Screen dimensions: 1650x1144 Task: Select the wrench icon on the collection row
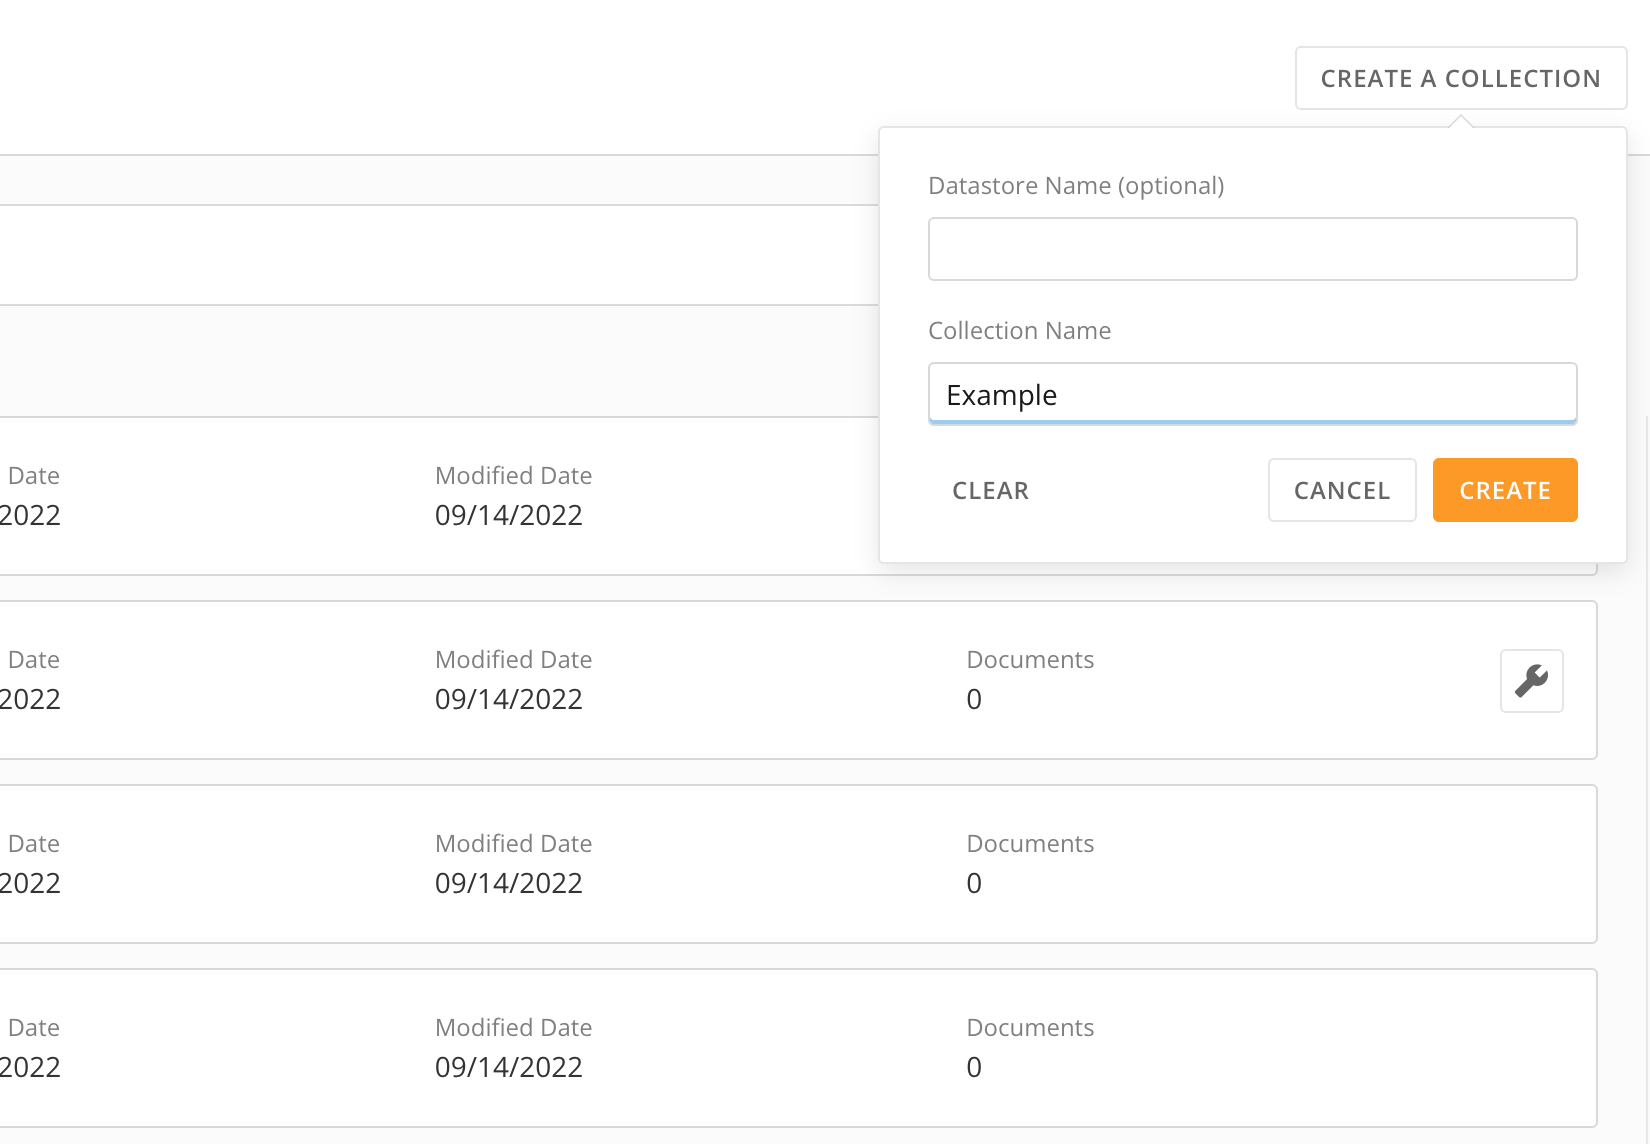[1531, 681]
